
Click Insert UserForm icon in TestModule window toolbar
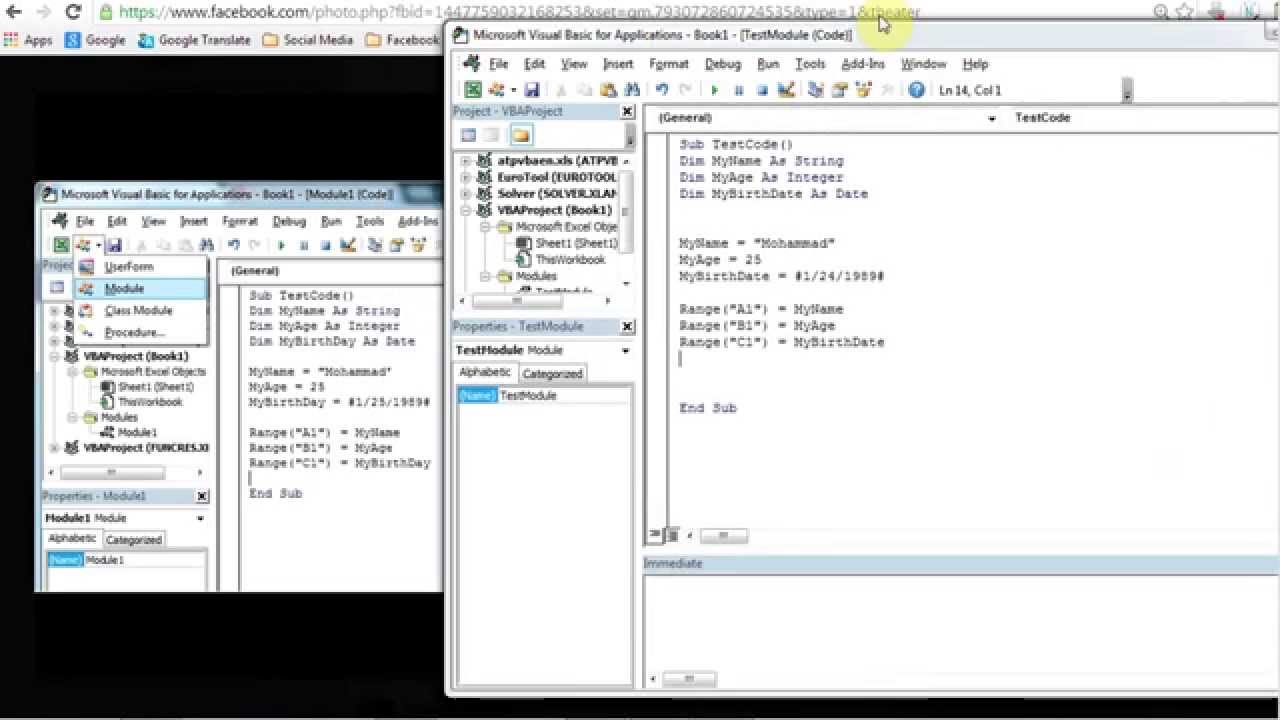pyautogui.click(x=496, y=90)
